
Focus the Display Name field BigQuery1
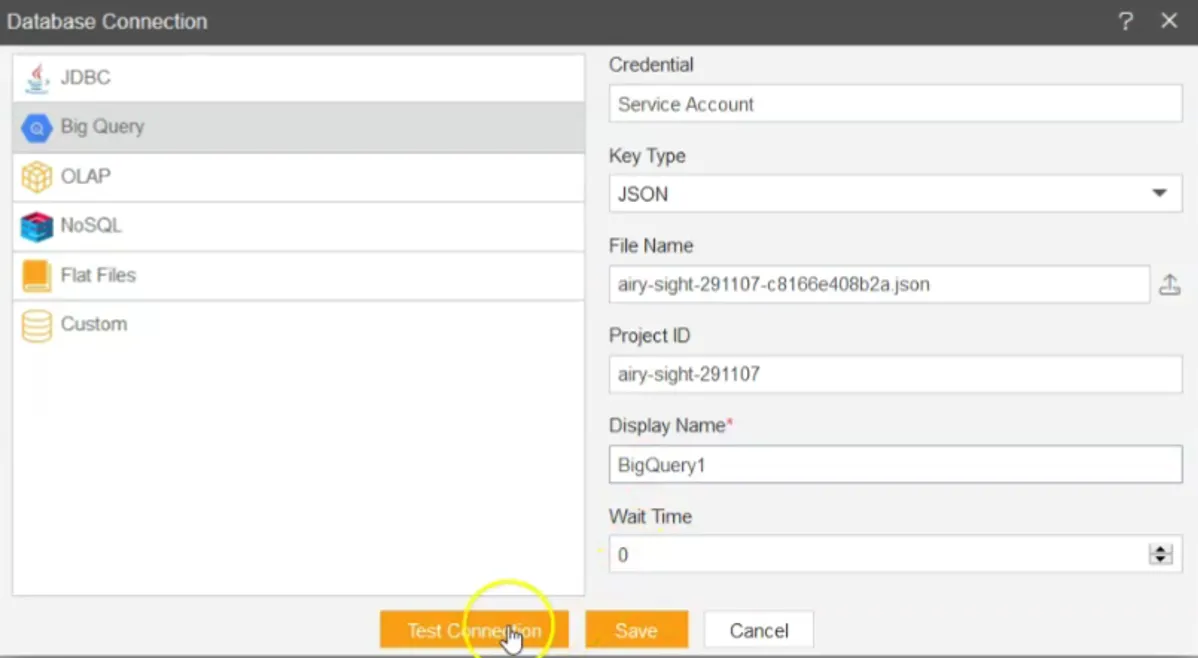[x=895, y=465]
